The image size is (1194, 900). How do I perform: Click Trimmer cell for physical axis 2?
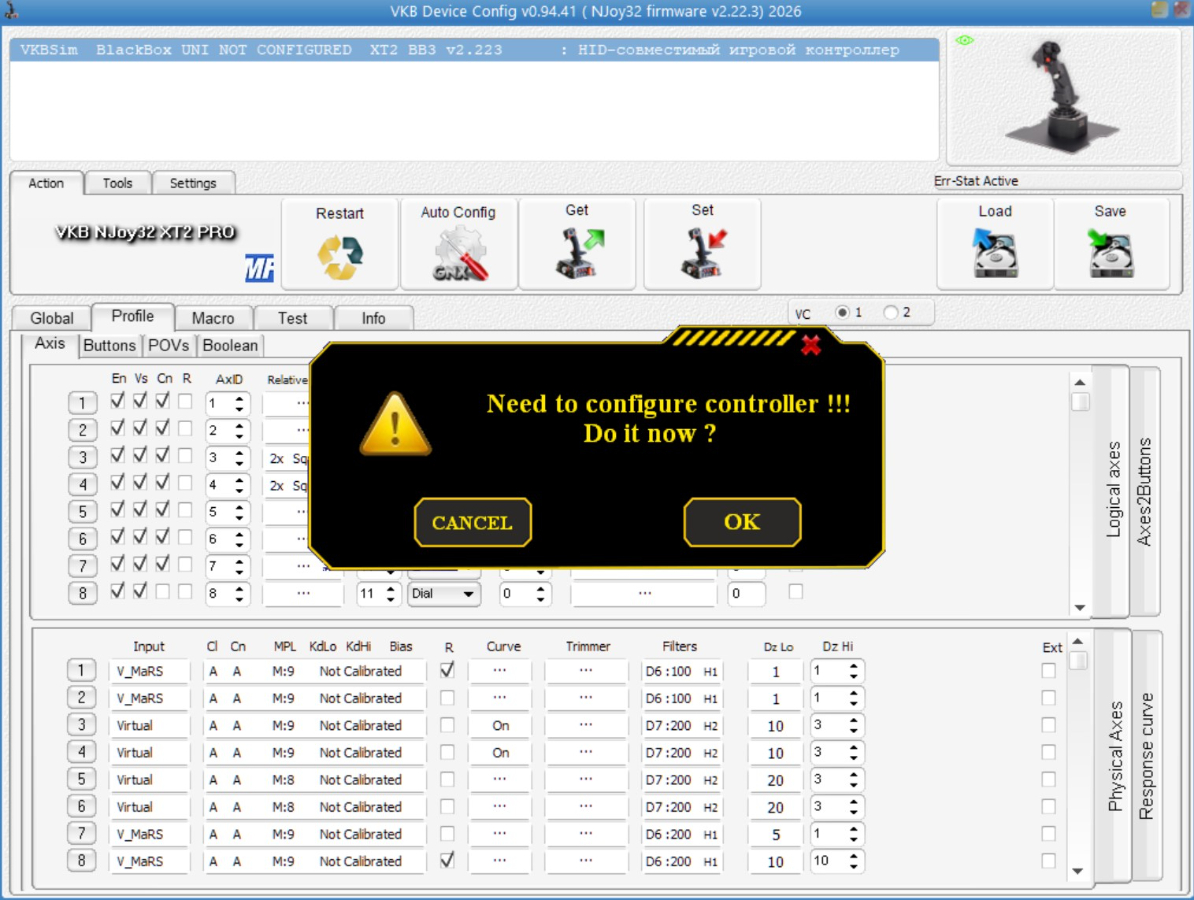(x=586, y=698)
